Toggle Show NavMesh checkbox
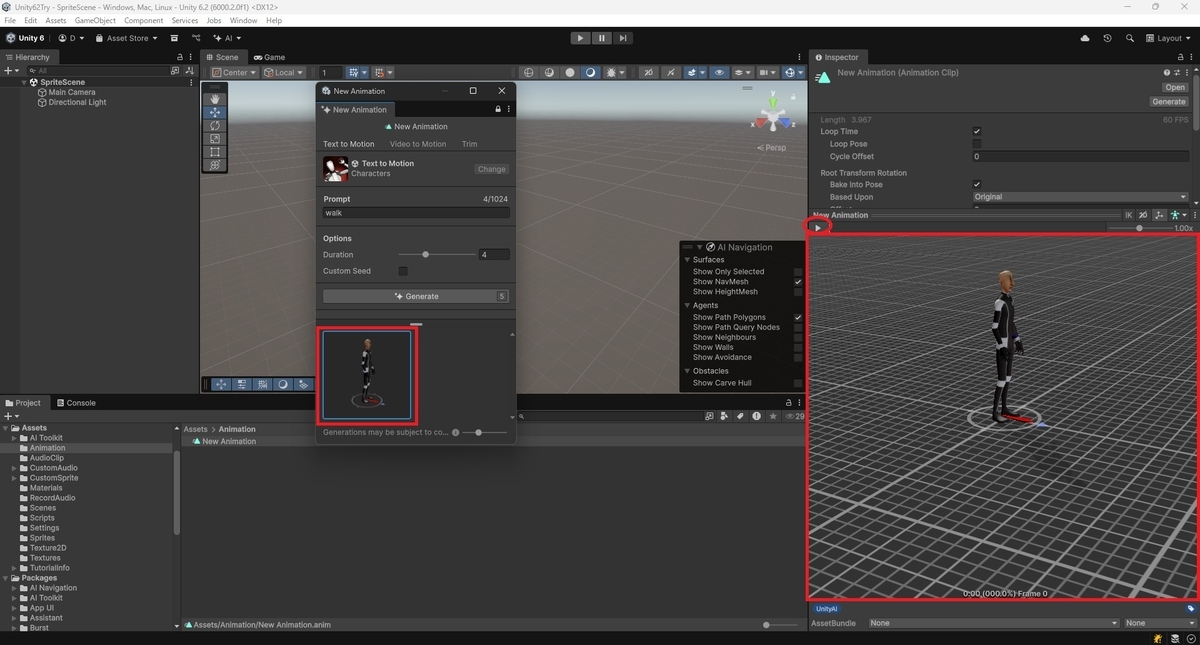The height and width of the screenshot is (645, 1200). [798, 282]
